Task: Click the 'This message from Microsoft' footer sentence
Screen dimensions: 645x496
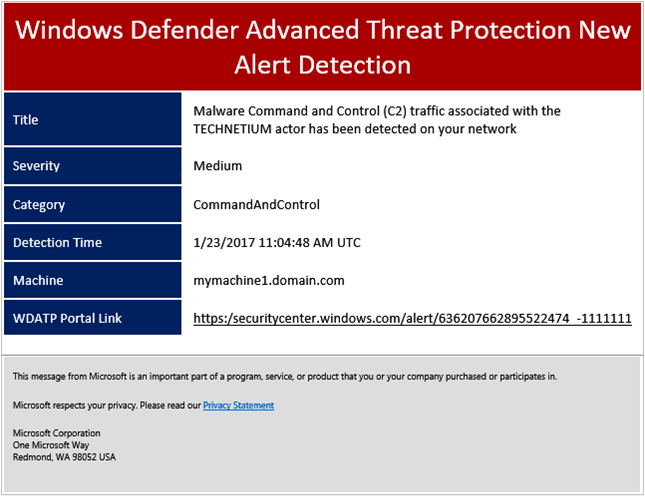Action: [285, 376]
